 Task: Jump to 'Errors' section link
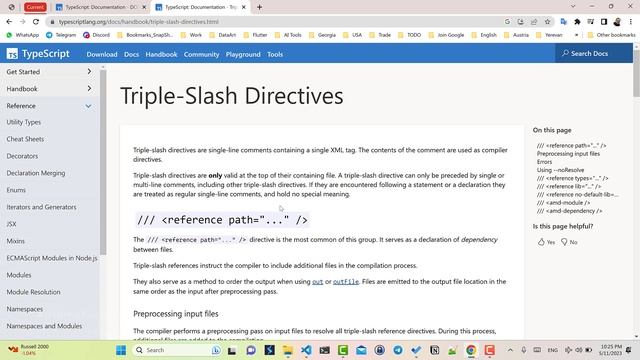544,162
